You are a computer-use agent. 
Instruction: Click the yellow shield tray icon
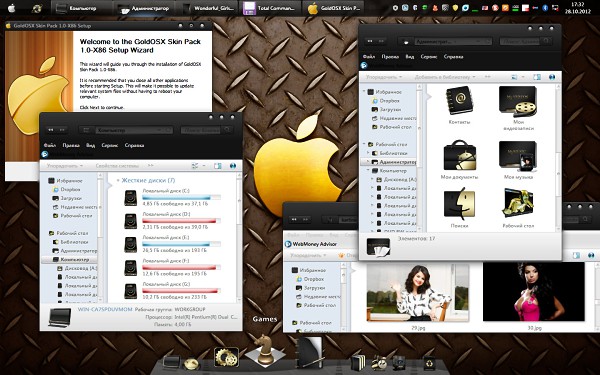tap(455, 8)
